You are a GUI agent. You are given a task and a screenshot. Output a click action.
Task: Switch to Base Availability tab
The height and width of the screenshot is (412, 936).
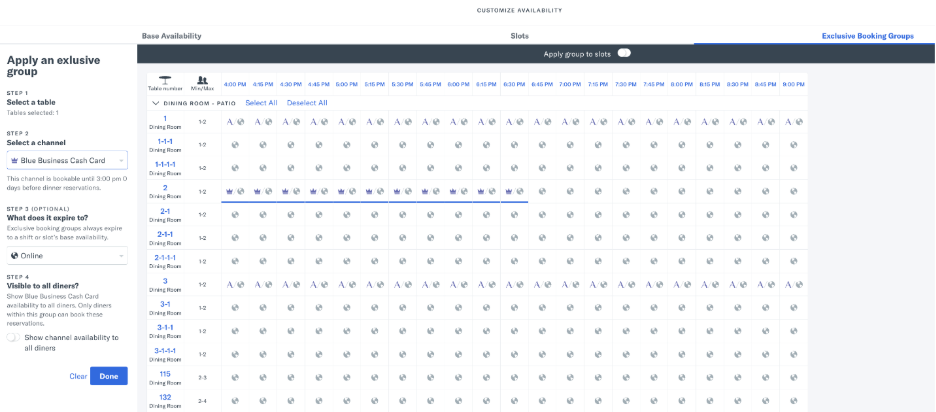(x=171, y=36)
